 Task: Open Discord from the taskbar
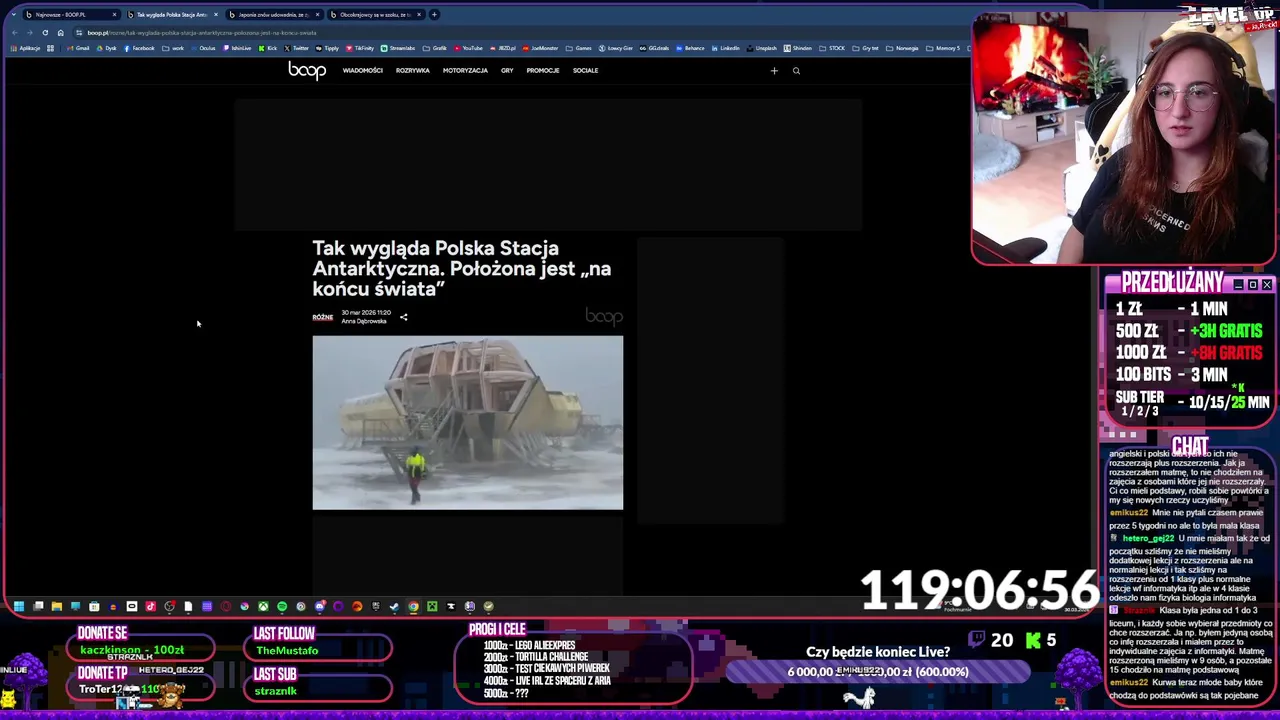pyautogui.click(x=320, y=606)
